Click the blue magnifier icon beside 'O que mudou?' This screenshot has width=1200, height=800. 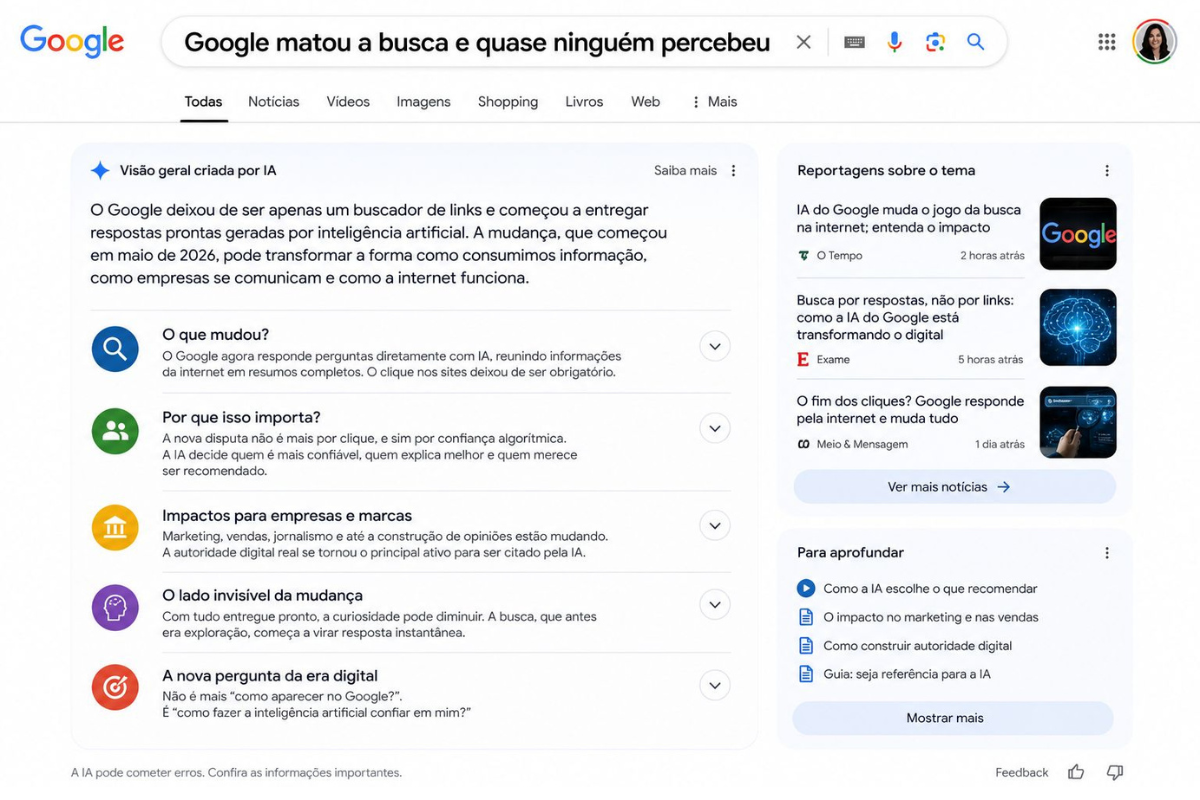[115, 348]
